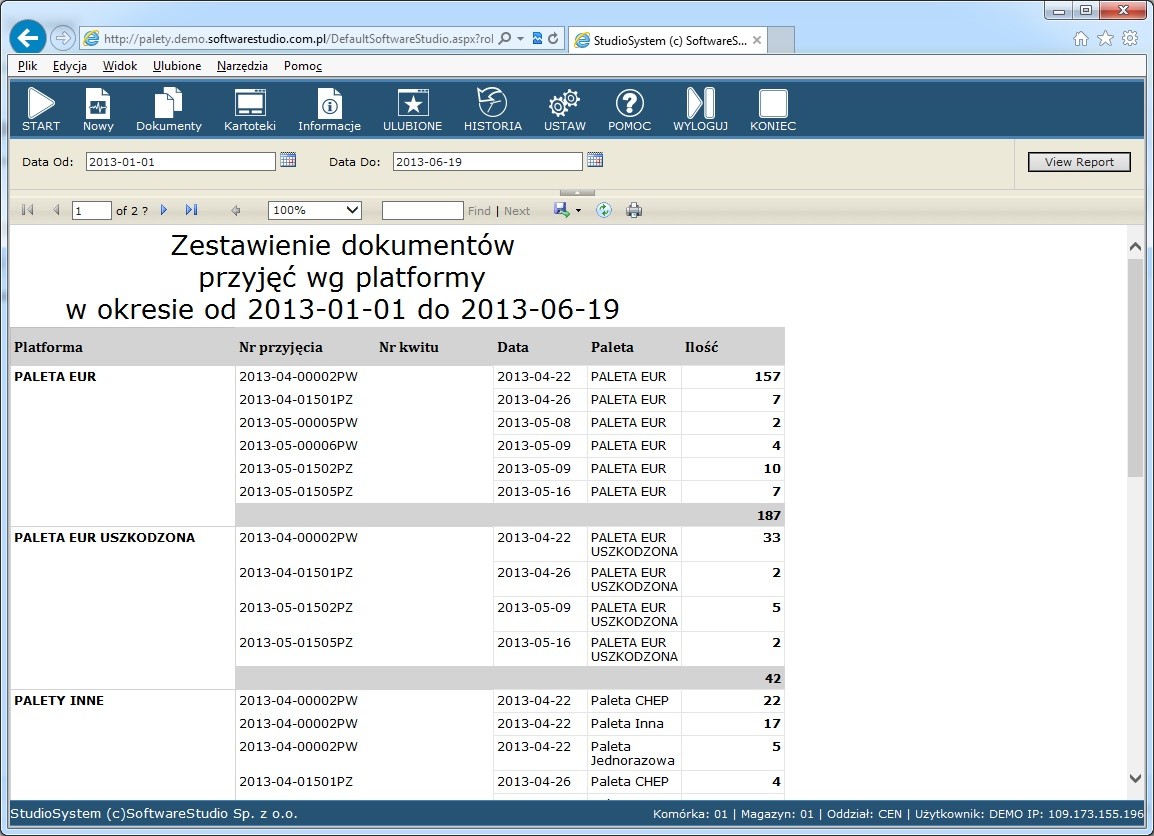Open browser home icon
The height and width of the screenshot is (836, 1154).
pyautogui.click(x=1080, y=38)
